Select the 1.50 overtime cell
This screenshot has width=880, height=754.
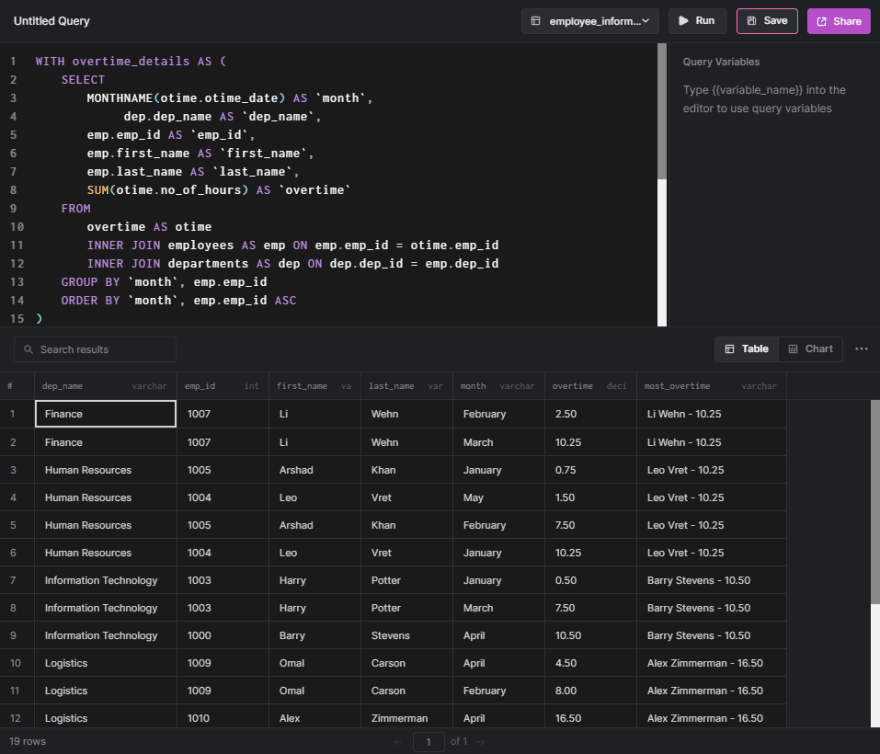click(591, 497)
